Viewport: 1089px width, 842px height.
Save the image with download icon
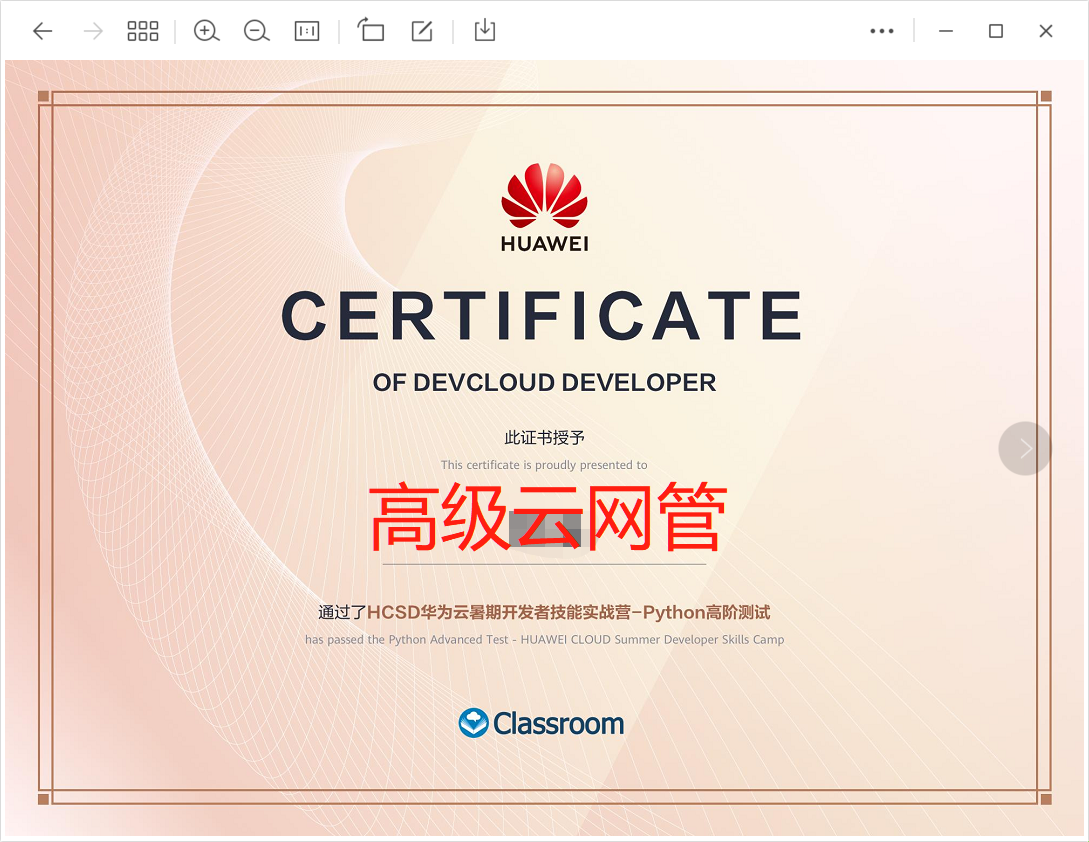(x=485, y=31)
